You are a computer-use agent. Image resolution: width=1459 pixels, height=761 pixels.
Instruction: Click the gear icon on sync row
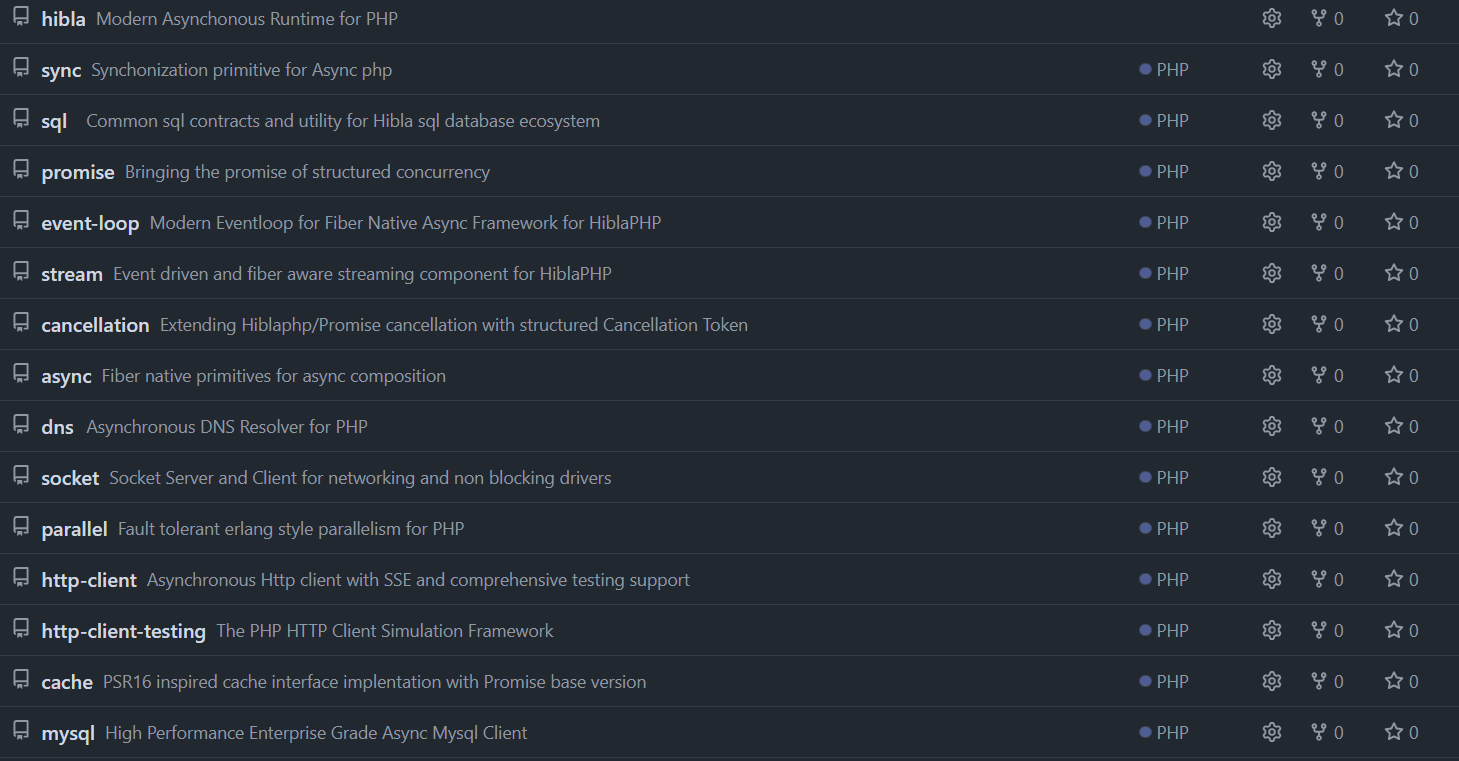1272,69
